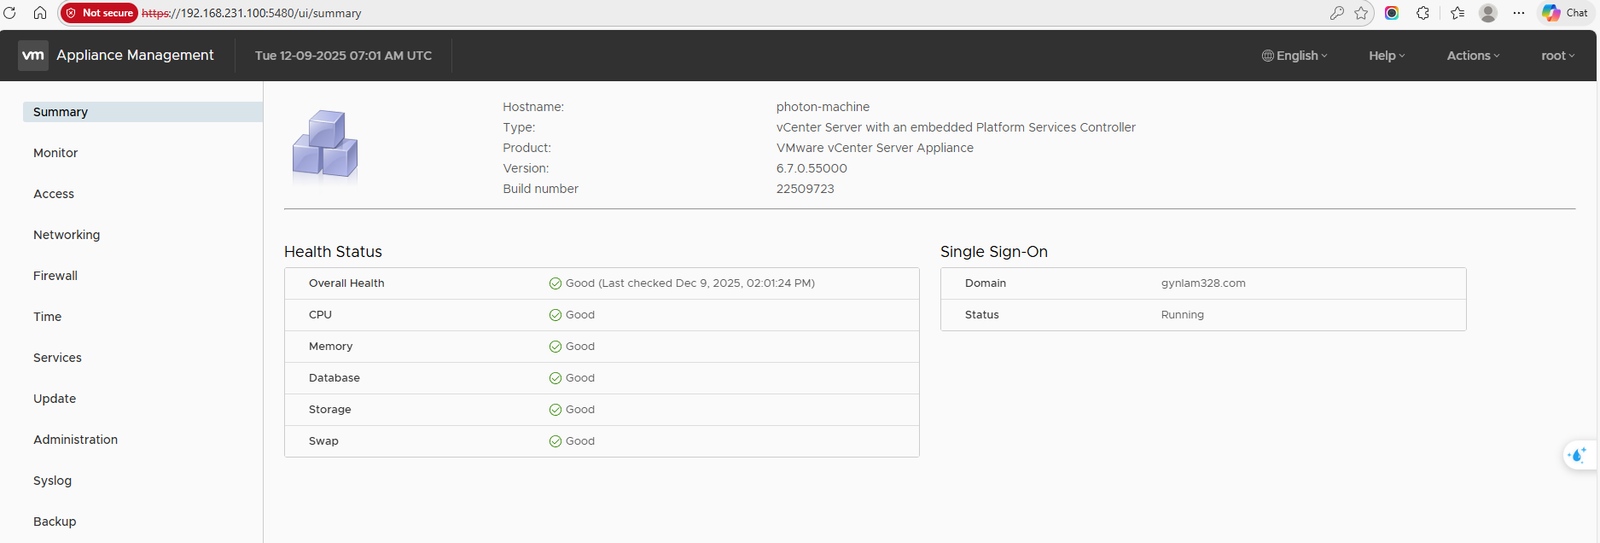Open browser extensions puzzle icon
Screen dimensions: 1600x543
coord(1423,13)
